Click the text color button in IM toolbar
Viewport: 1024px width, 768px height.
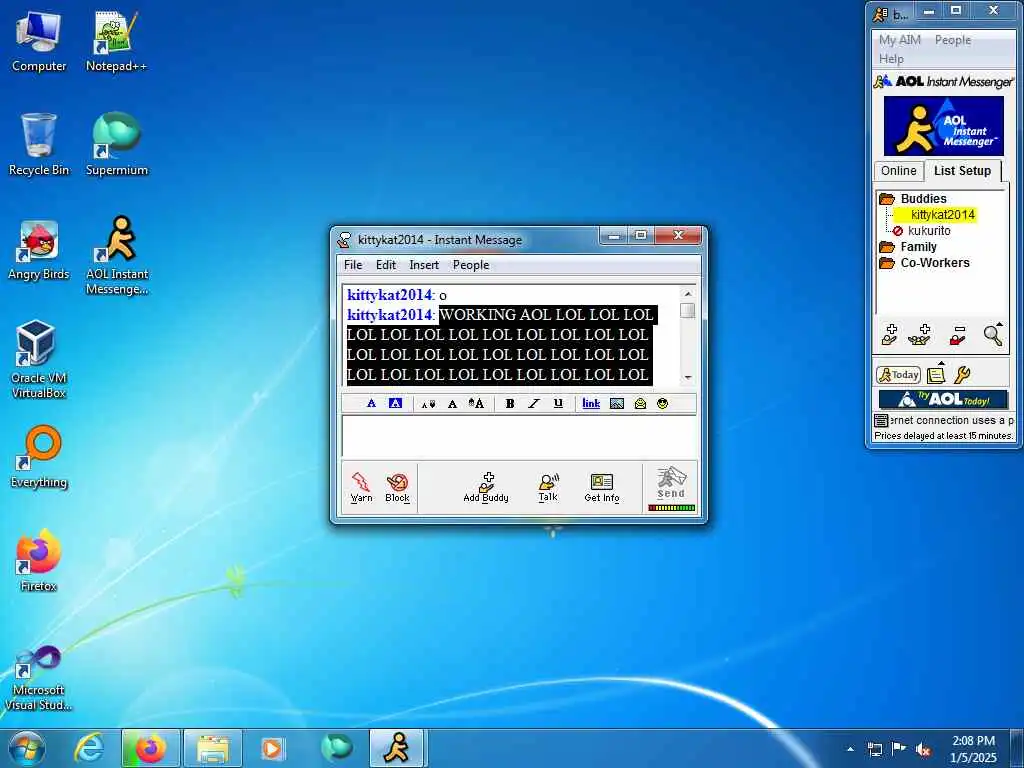coord(371,404)
